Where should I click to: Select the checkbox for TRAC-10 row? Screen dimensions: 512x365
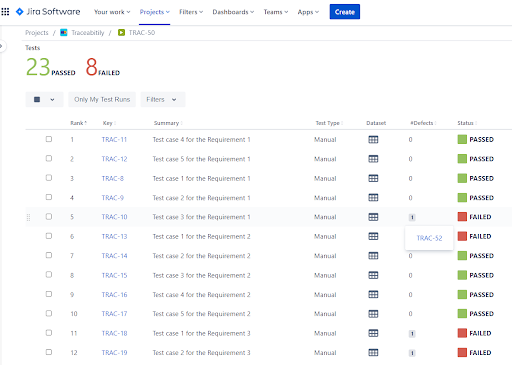point(49,217)
